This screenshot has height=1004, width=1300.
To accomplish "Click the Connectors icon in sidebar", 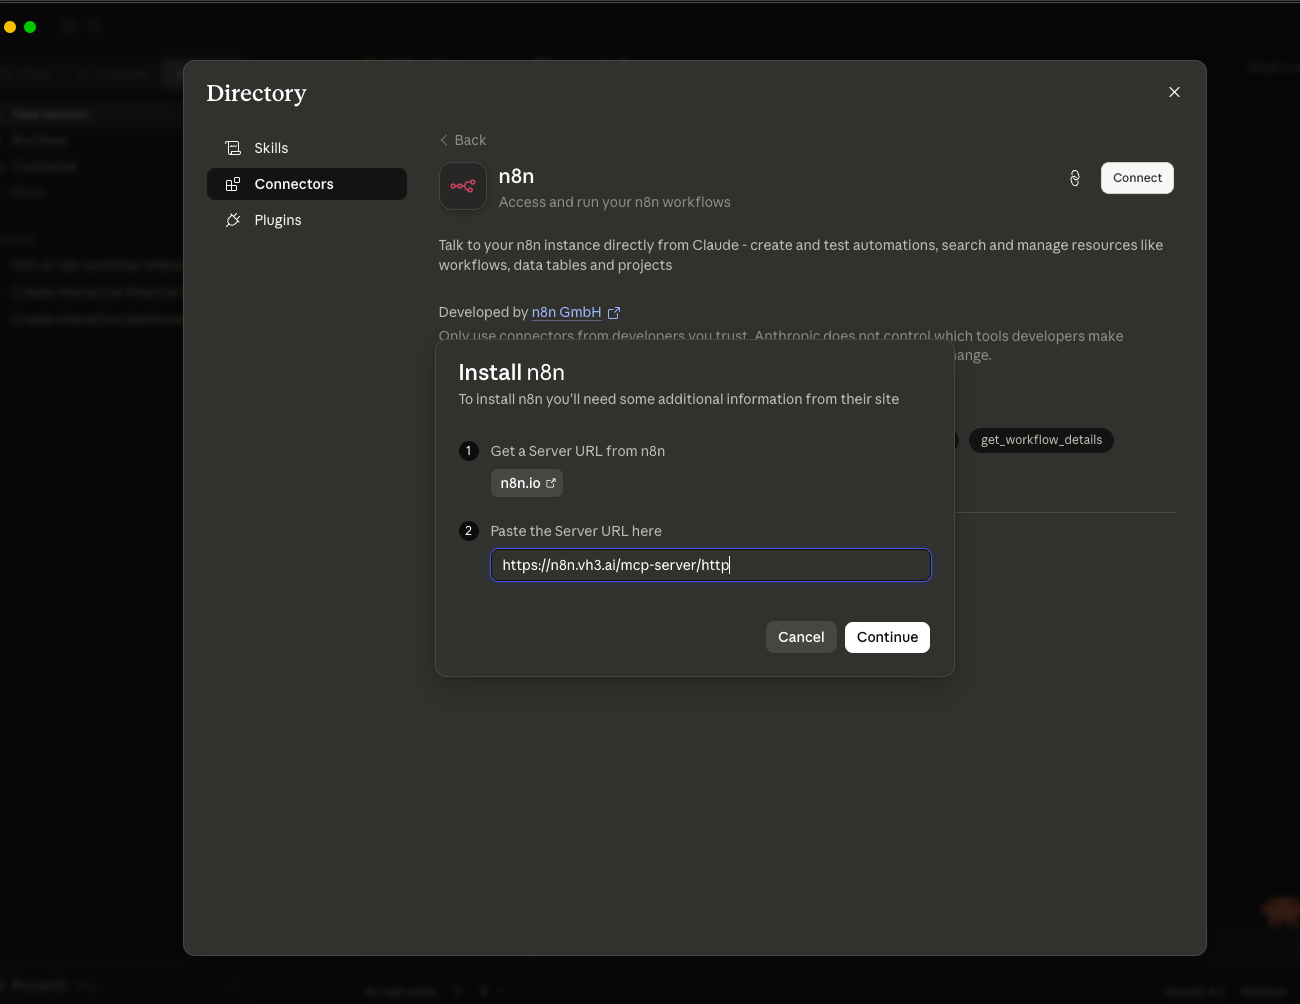I will pyautogui.click(x=233, y=184).
